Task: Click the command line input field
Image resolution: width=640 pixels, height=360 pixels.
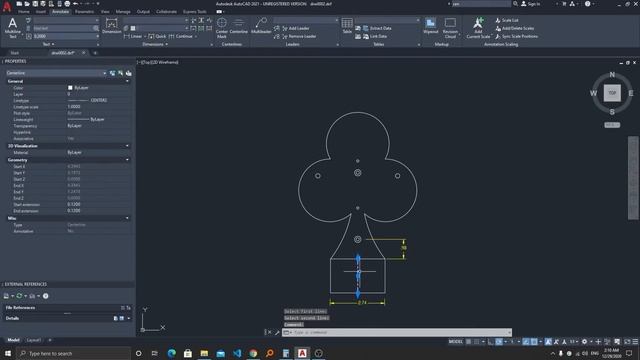Action: pos(396,332)
